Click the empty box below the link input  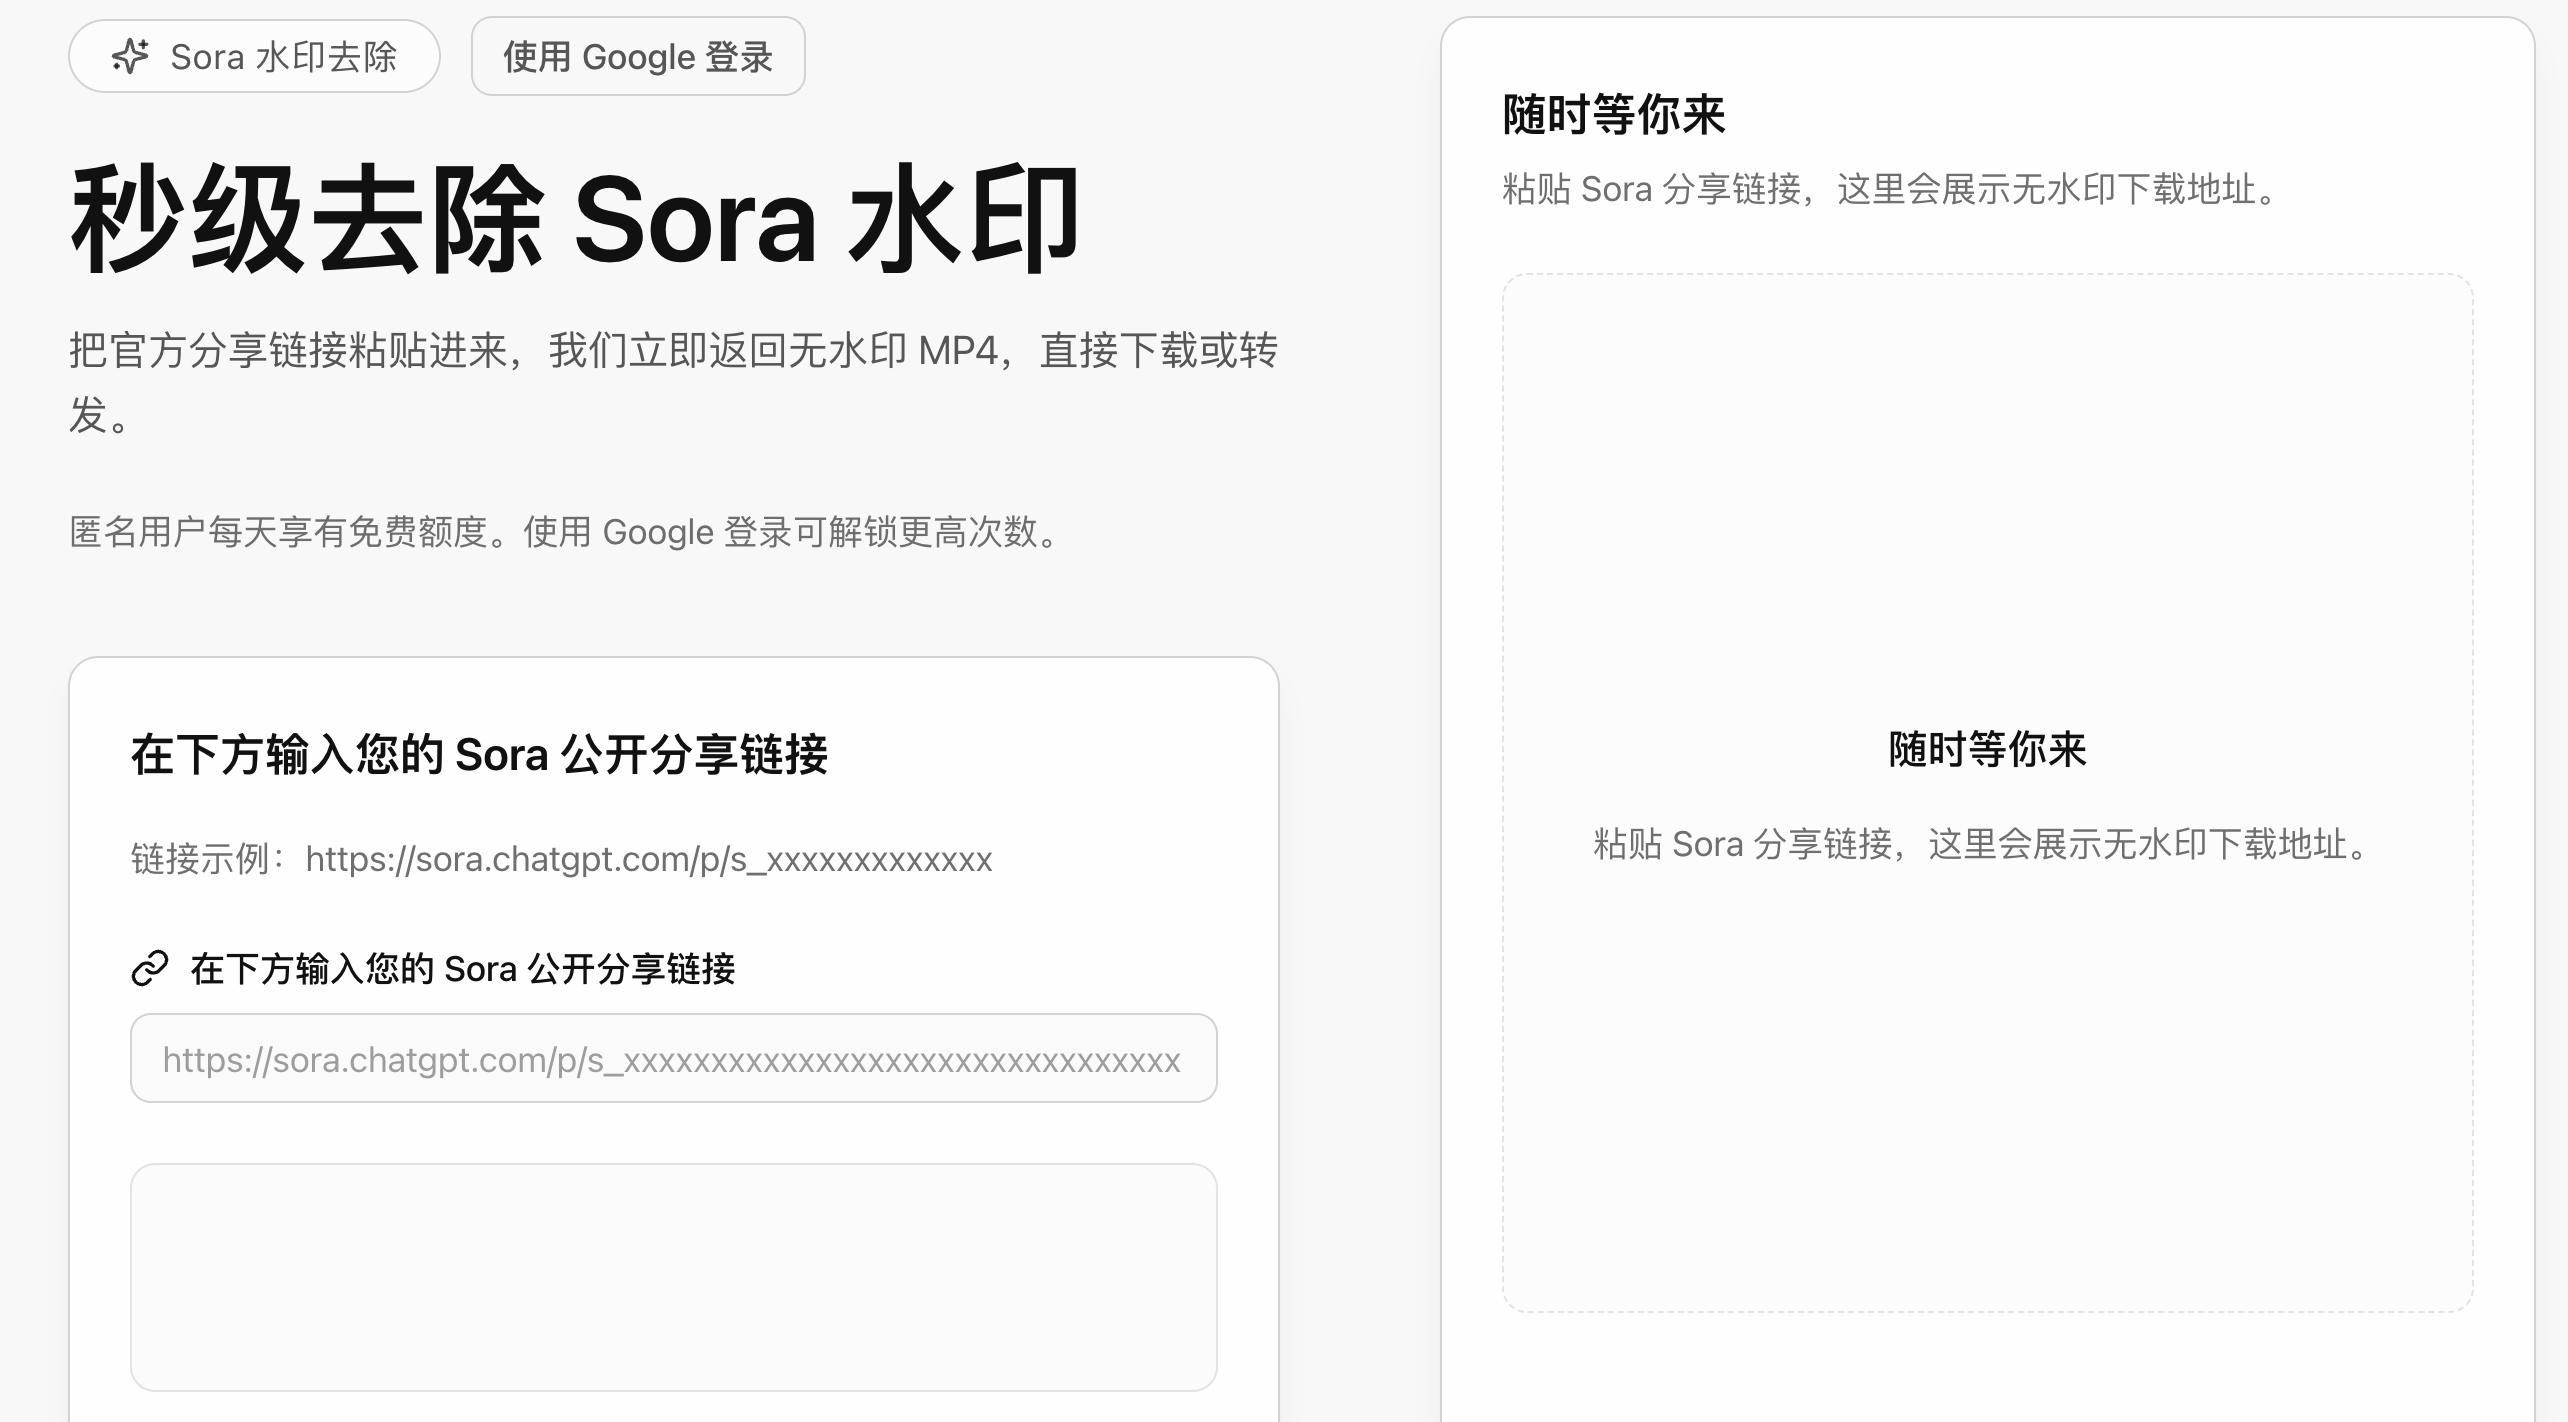673,1277
